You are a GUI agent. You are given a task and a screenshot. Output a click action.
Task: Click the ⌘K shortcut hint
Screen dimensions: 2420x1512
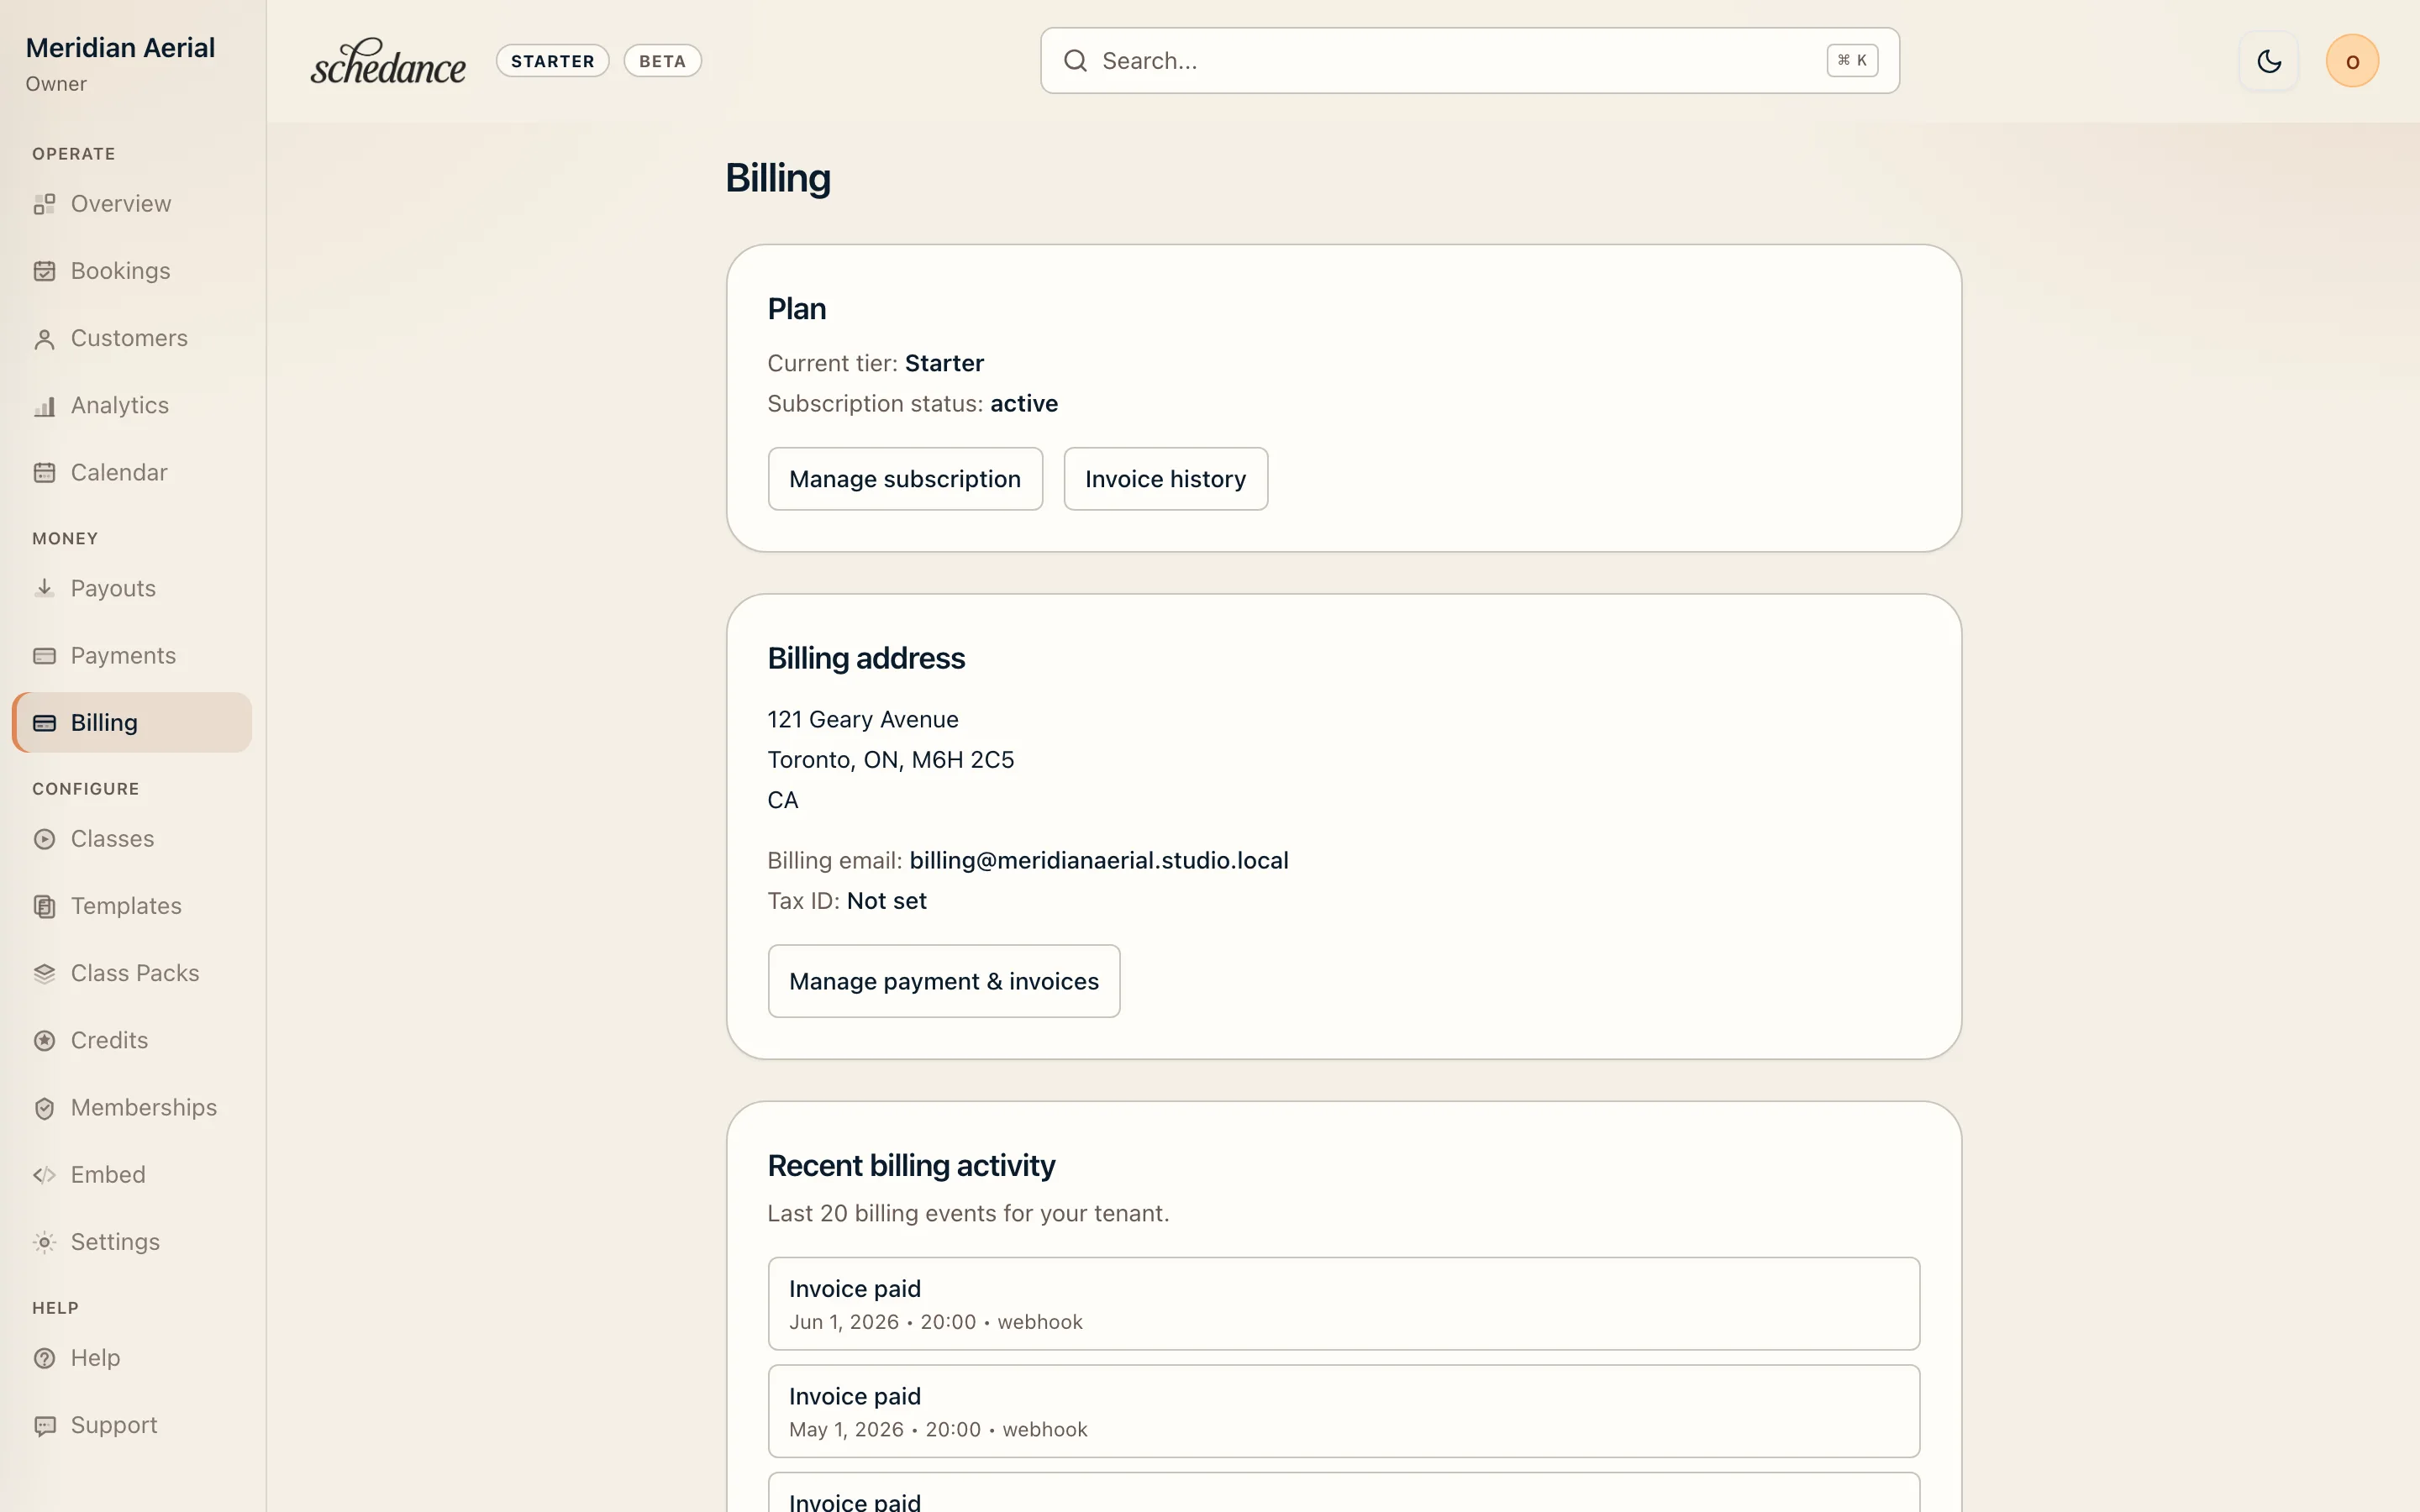pyautogui.click(x=1852, y=60)
